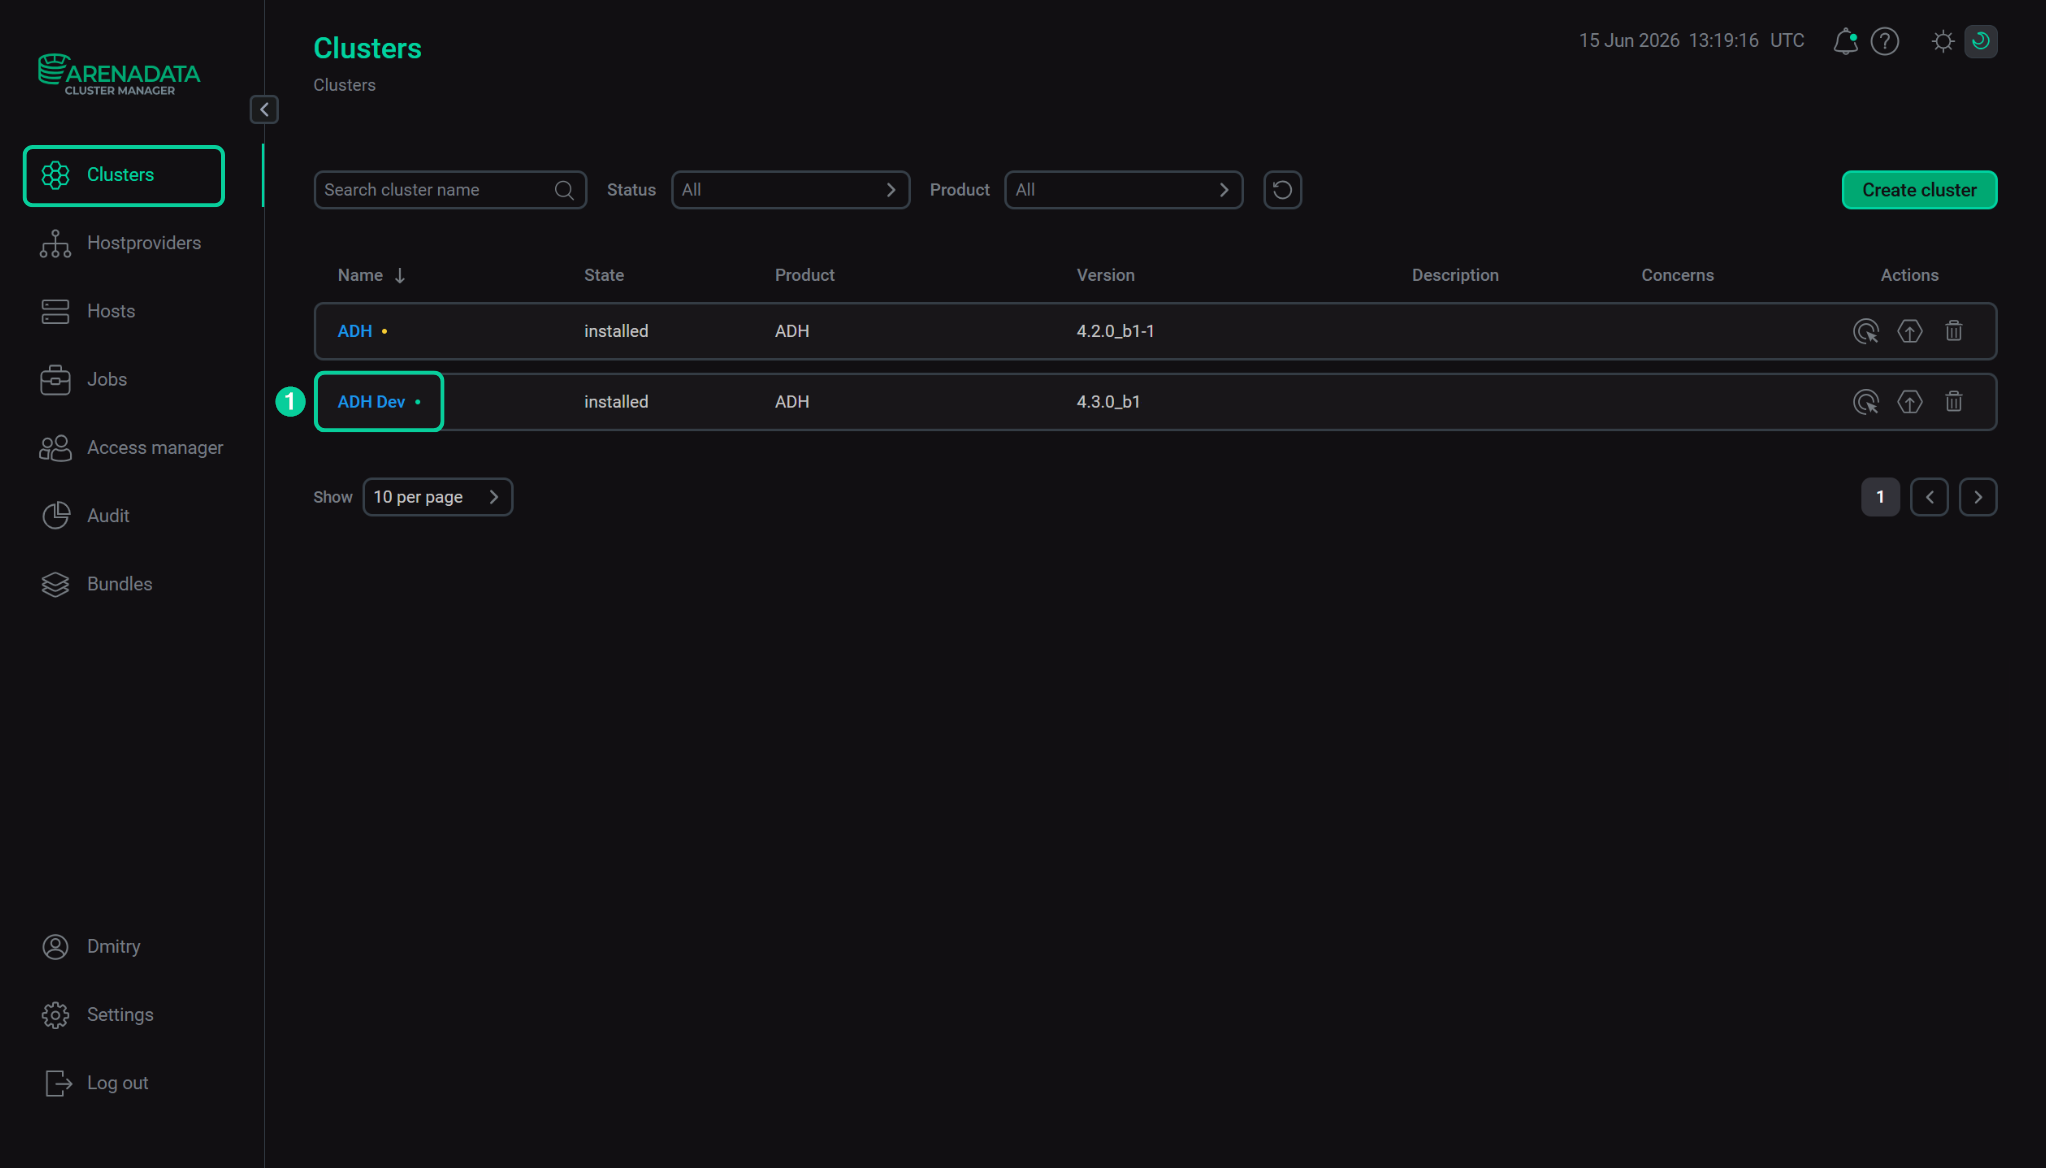Screen dimensions: 2046x1168
Task: Sort clusters by Name column arrow
Action: click(400, 275)
